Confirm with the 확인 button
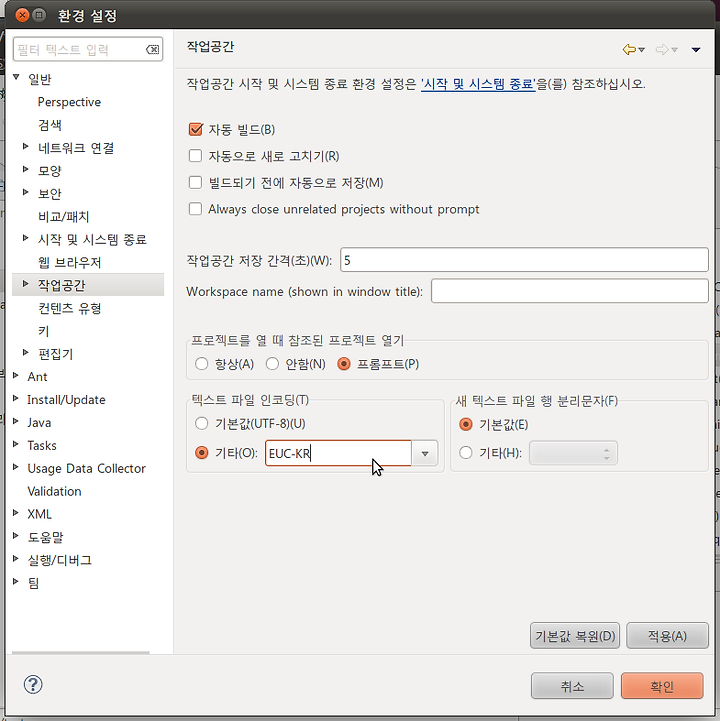The image size is (720, 721). pos(662,686)
